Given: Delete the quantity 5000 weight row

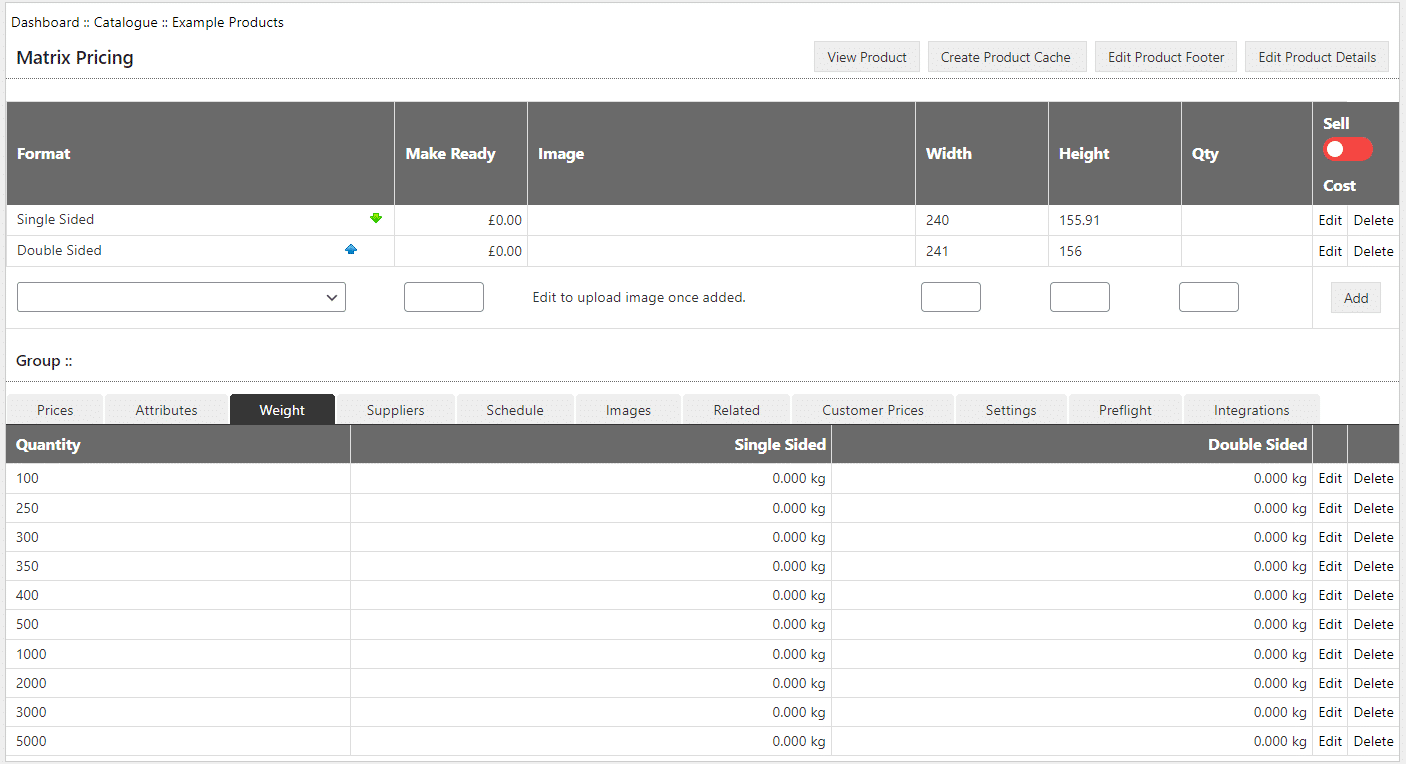Looking at the screenshot, I should tap(1373, 741).
